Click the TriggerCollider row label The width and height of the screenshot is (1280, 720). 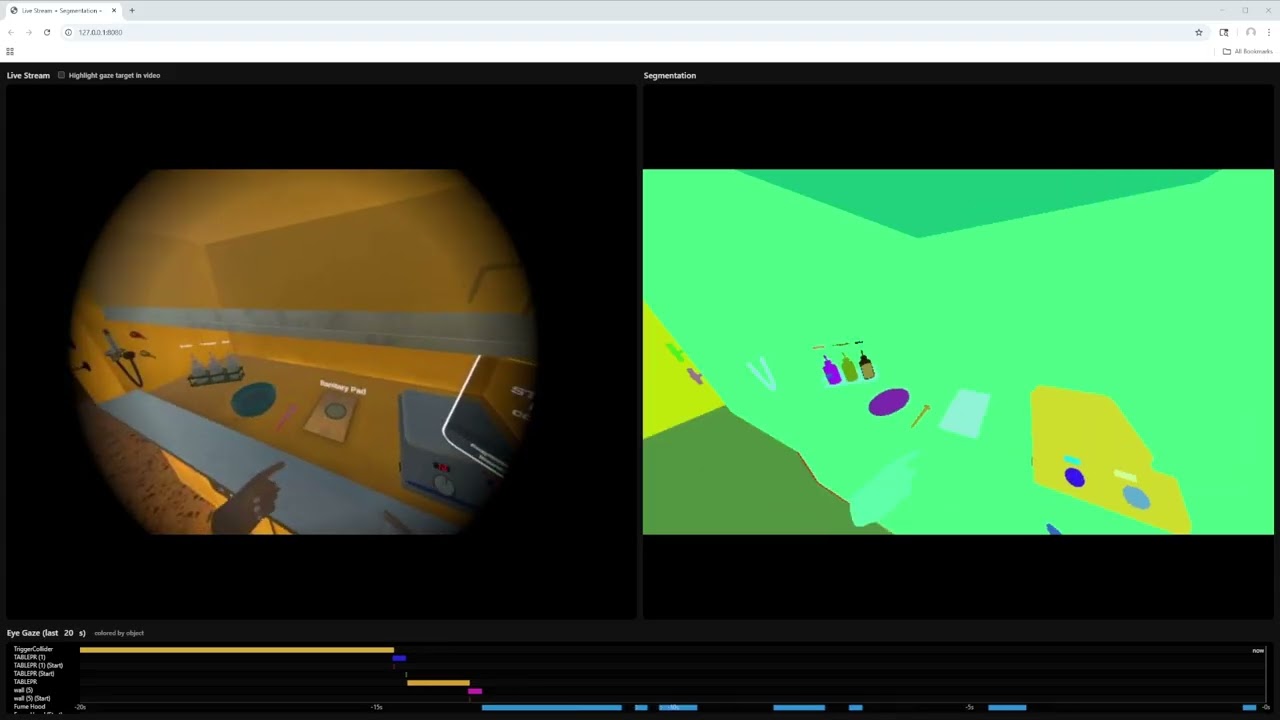click(33, 649)
